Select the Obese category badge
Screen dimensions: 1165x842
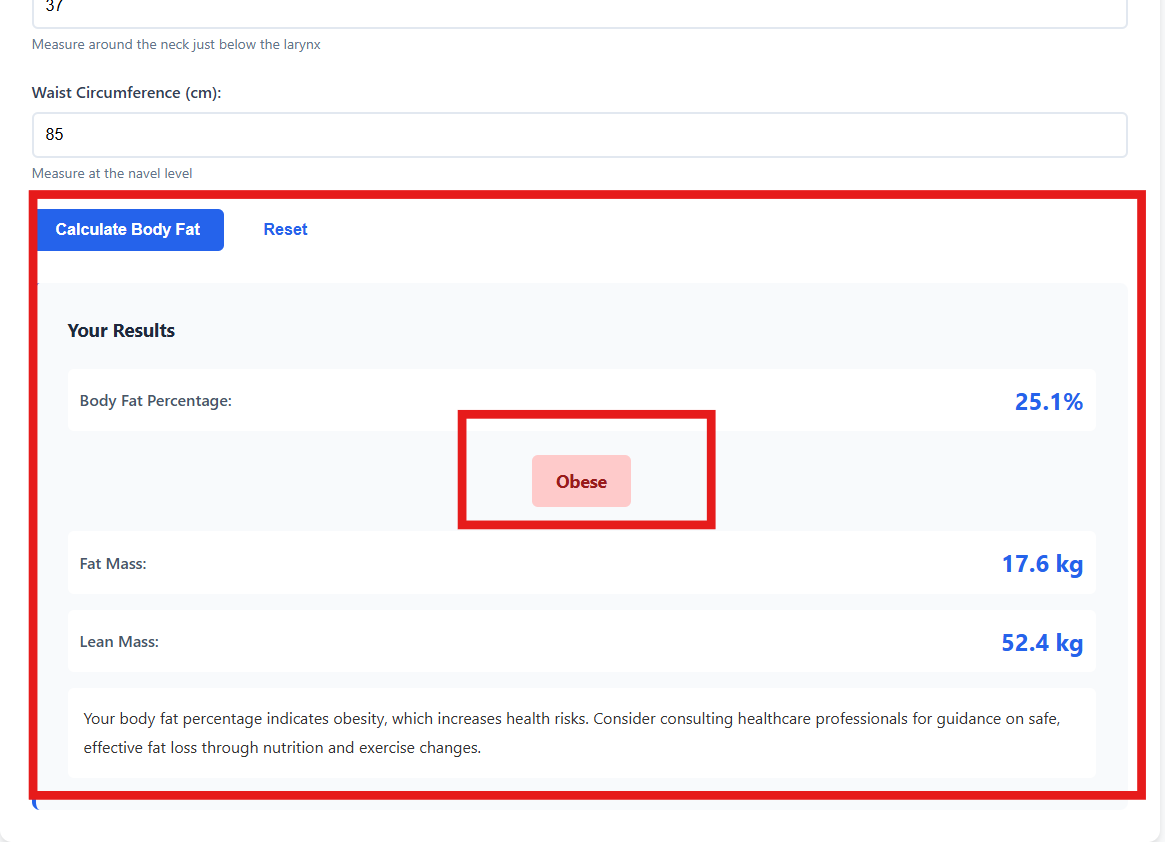pos(581,482)
